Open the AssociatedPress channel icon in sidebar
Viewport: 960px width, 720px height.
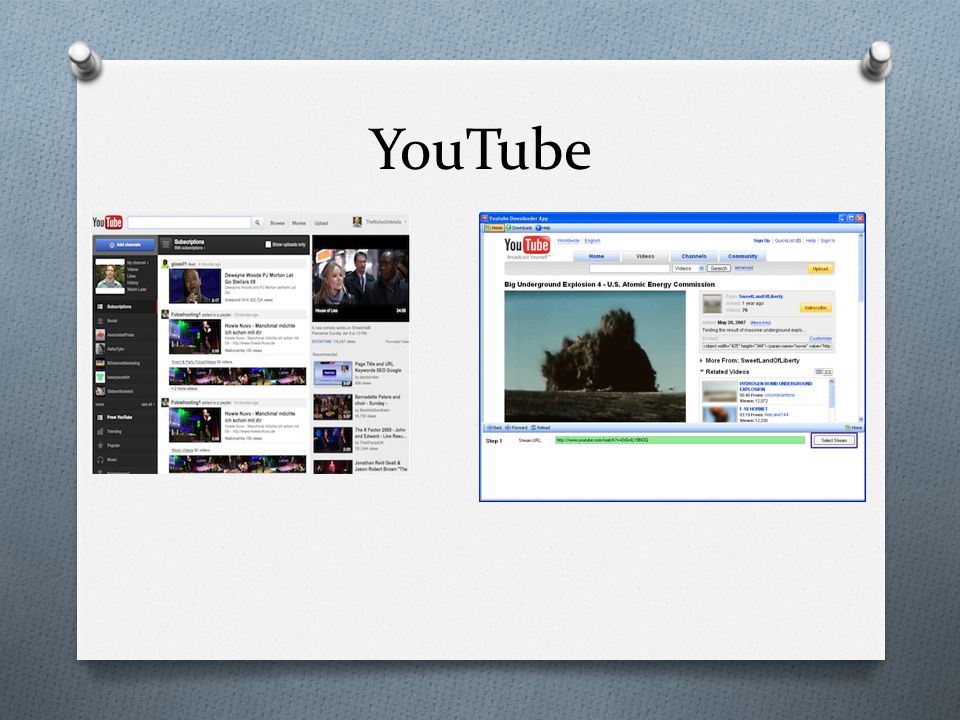[x=100, y=335]
